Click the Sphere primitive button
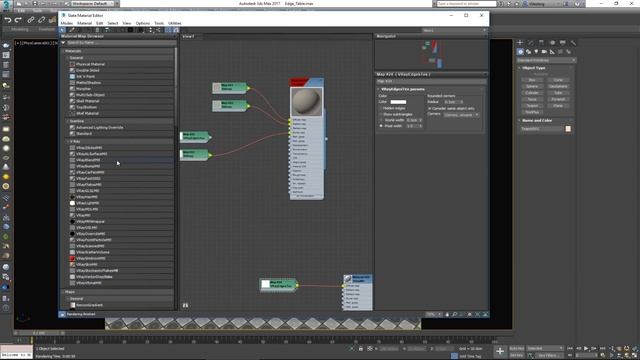640x360 pixels. 532,87
